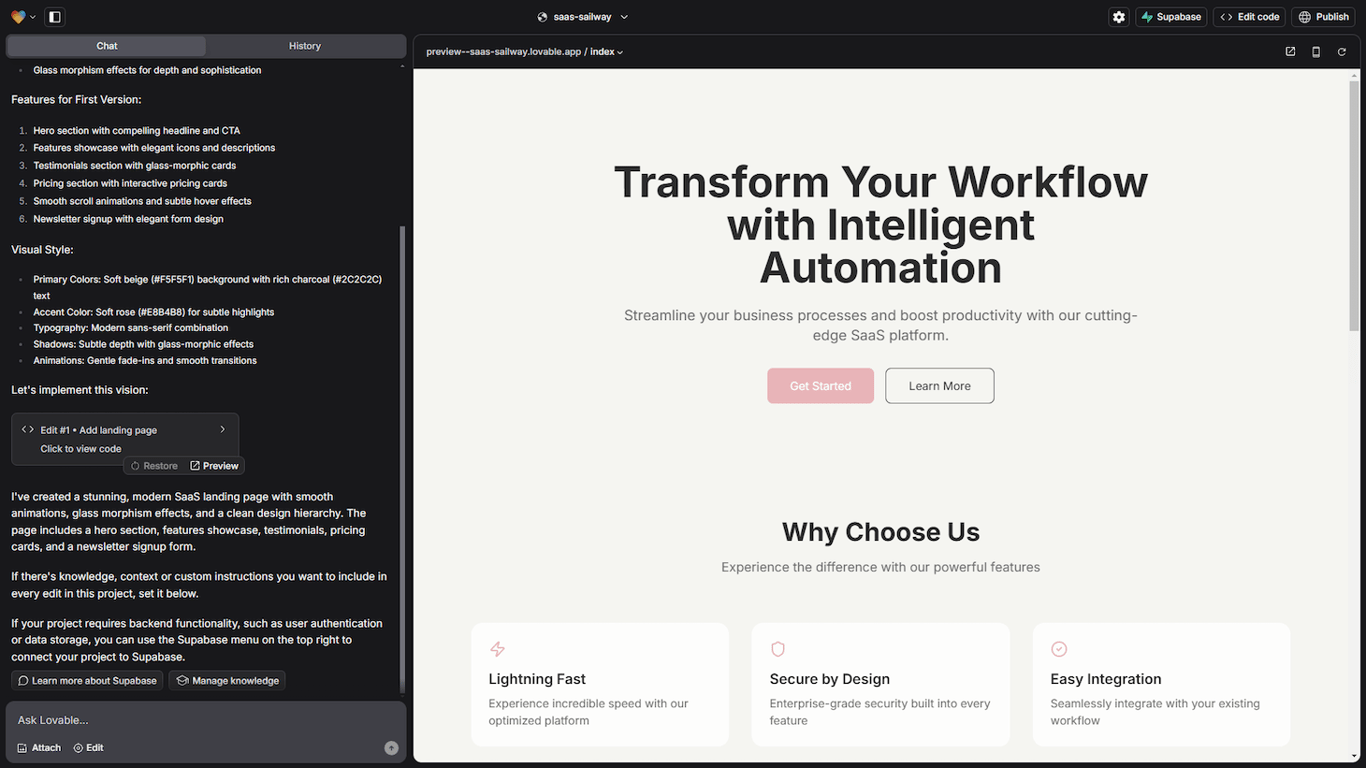Click Learn More in the preview
This screenshot has width=1366, height=768.
tap(940, 386)
